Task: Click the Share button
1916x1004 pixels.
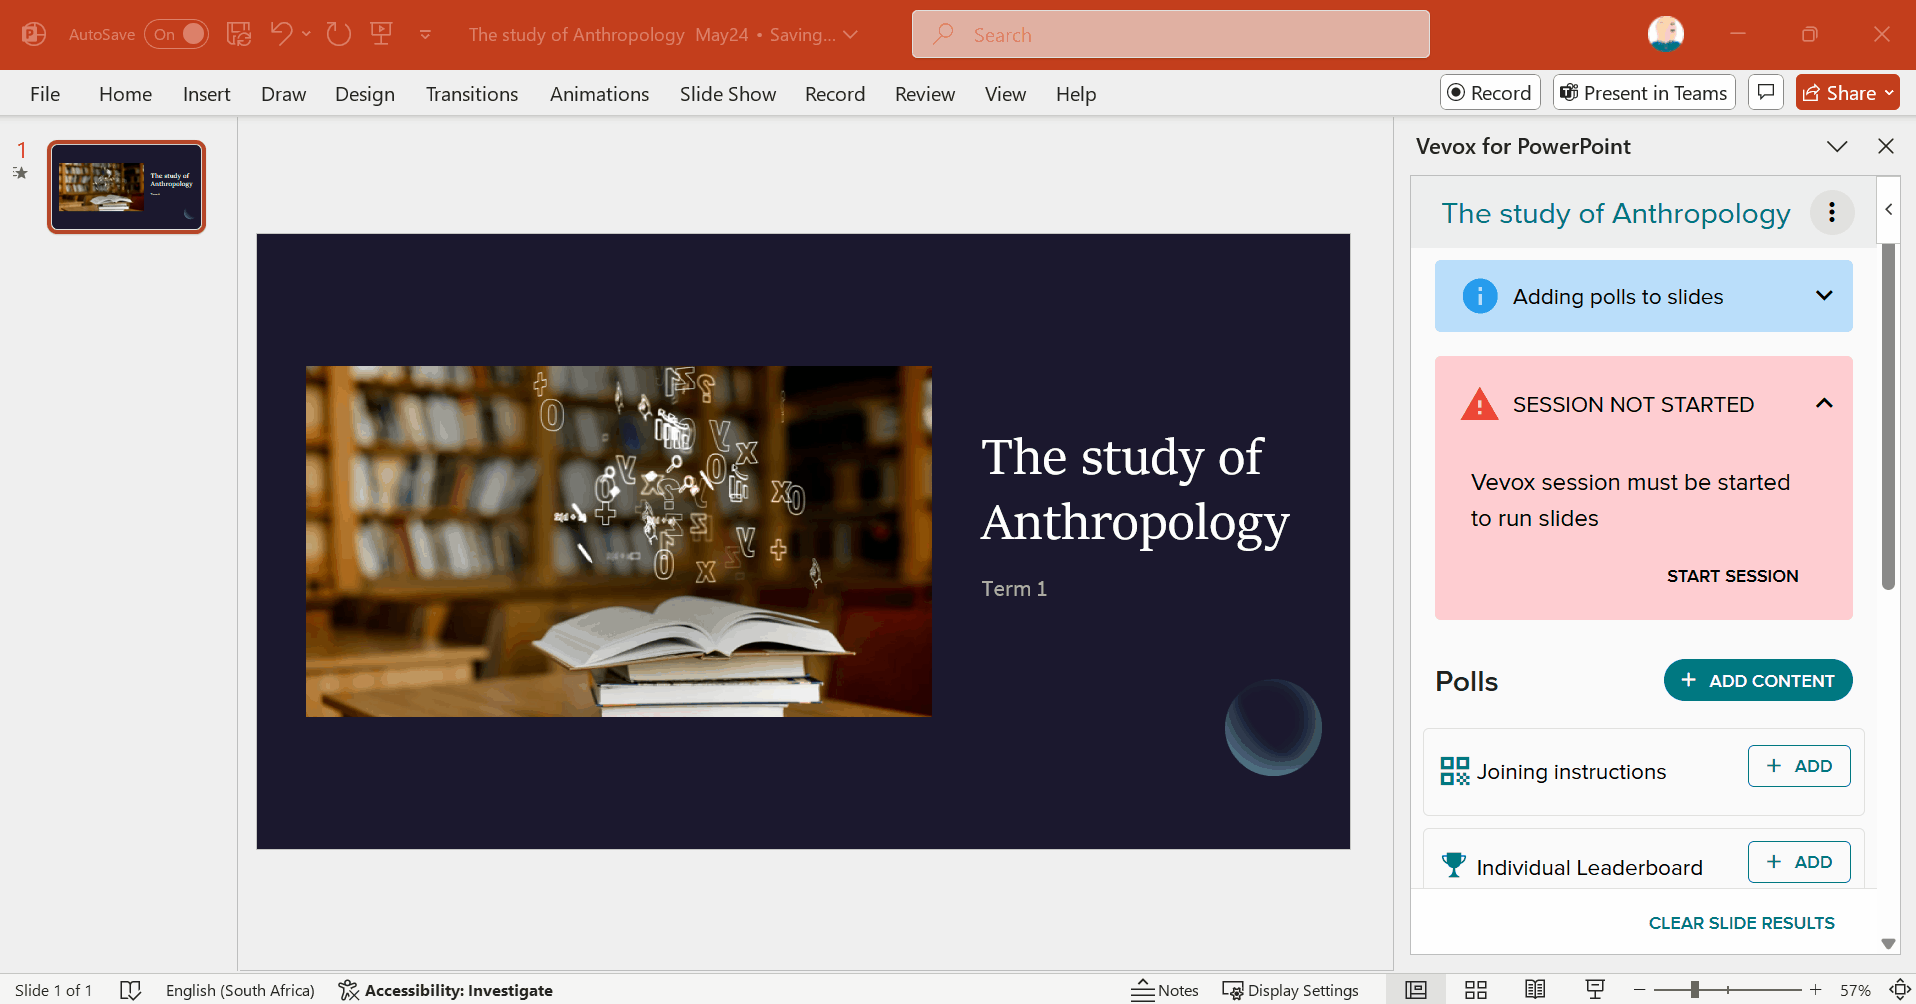Action: [x=1847, y=92]
